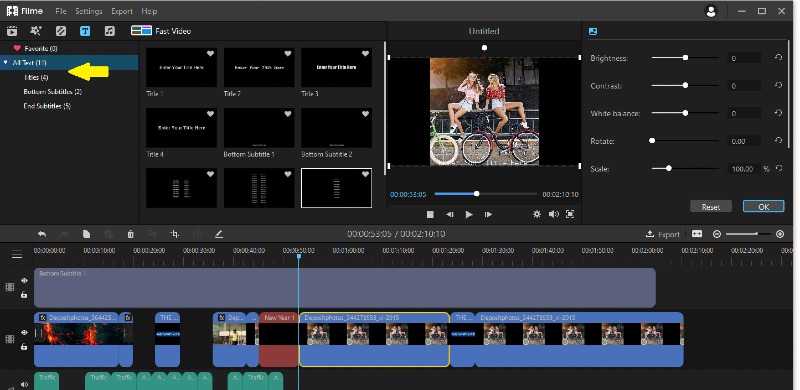Hide the Bottom Subtitle text track
Screen dimensions: 800x390
point(24,280)
